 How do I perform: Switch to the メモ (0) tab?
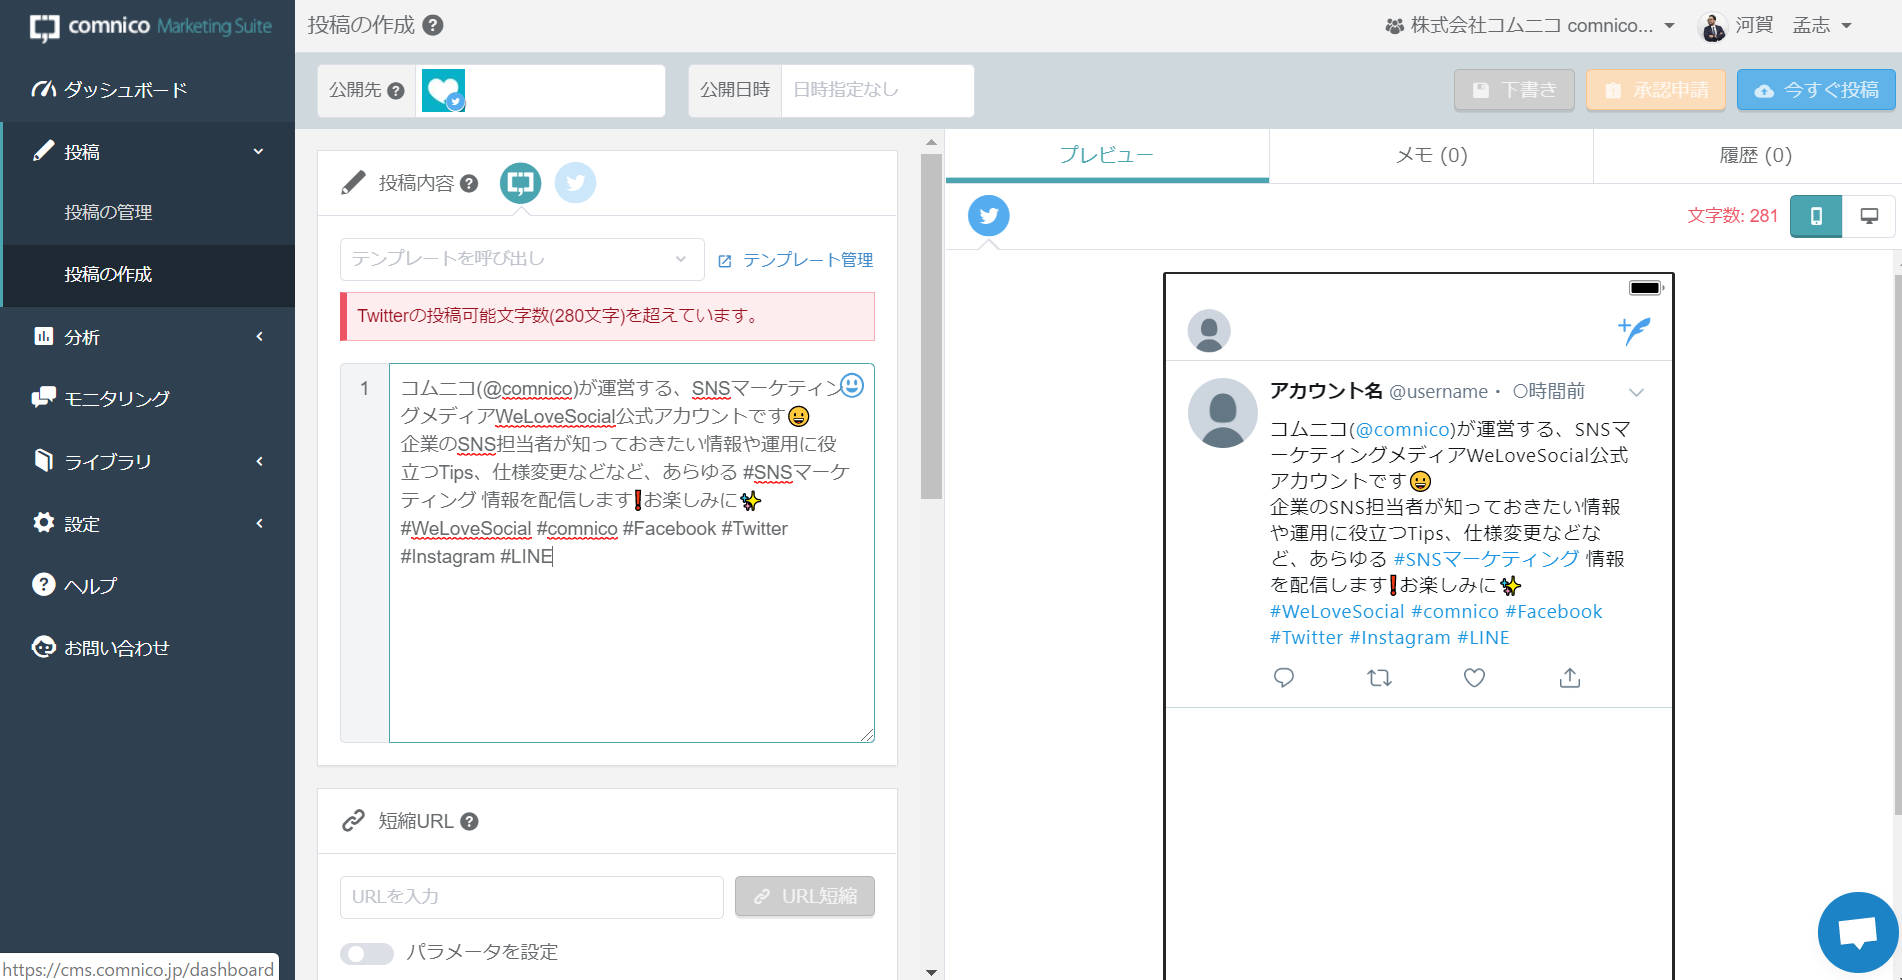coord(1431,155)
